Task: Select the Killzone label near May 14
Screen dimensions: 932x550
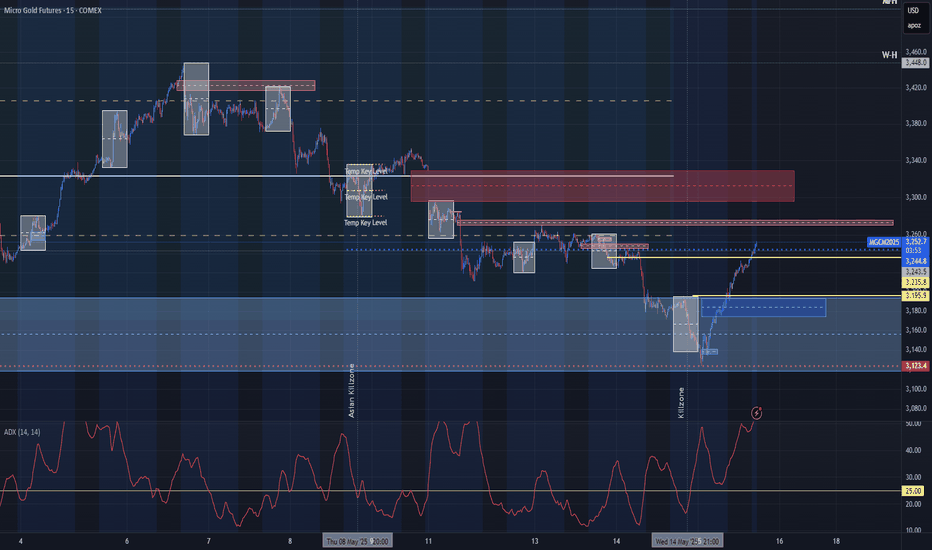Action: [681, 403]
